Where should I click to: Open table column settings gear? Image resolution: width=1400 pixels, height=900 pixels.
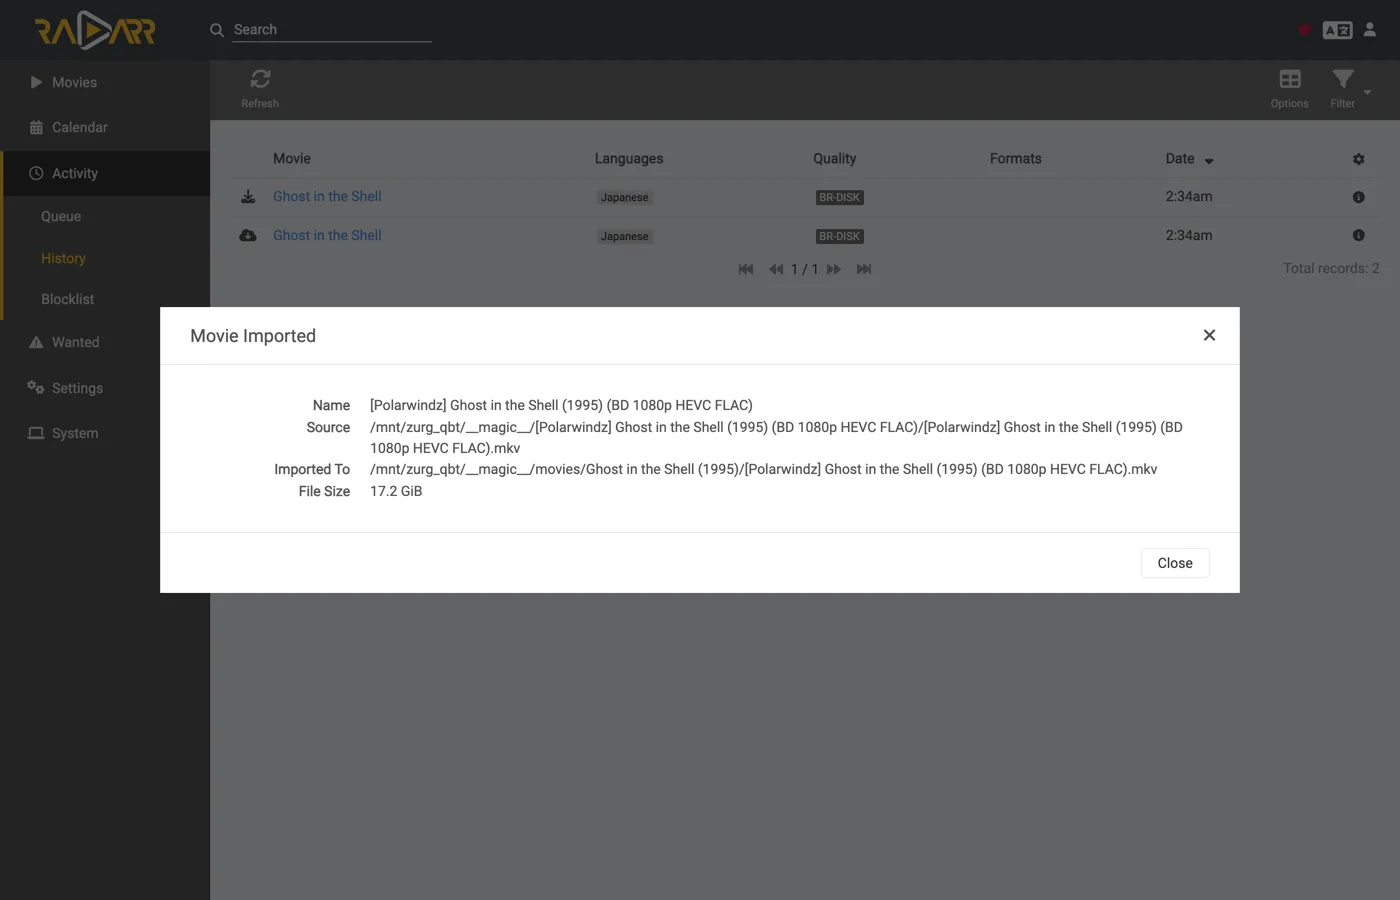point(1358,159)
